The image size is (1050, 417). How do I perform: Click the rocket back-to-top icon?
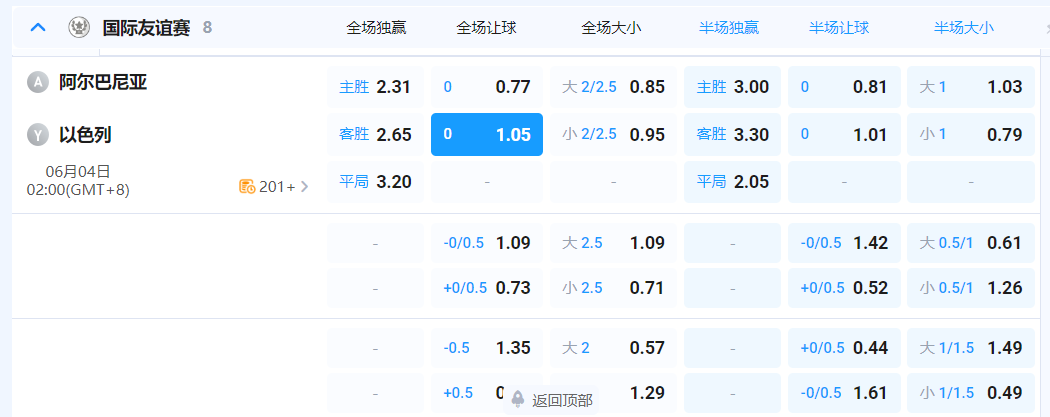[518, 400]
